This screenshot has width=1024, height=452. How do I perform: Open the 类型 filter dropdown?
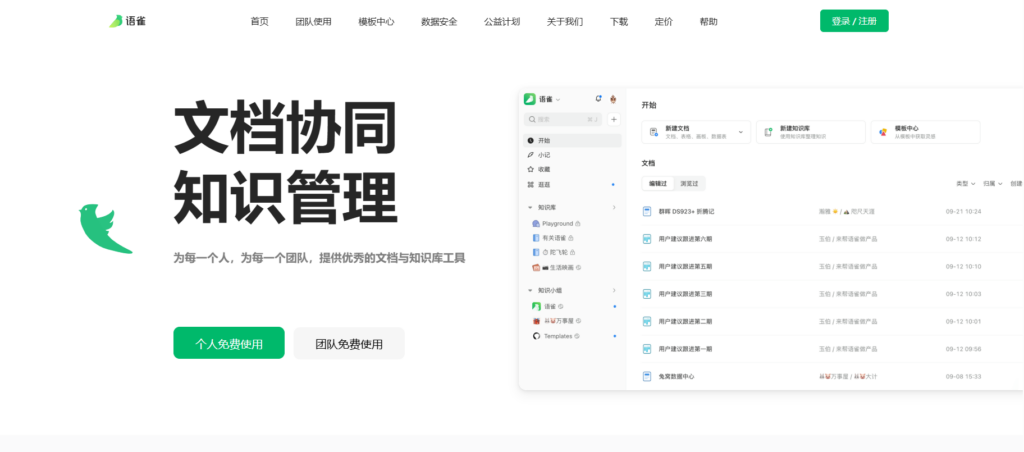point(966,184)
